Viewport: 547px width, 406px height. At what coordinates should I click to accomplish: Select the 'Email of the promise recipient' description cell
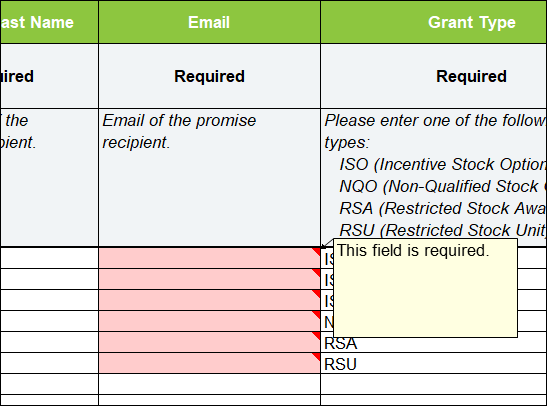click(209, 177)
